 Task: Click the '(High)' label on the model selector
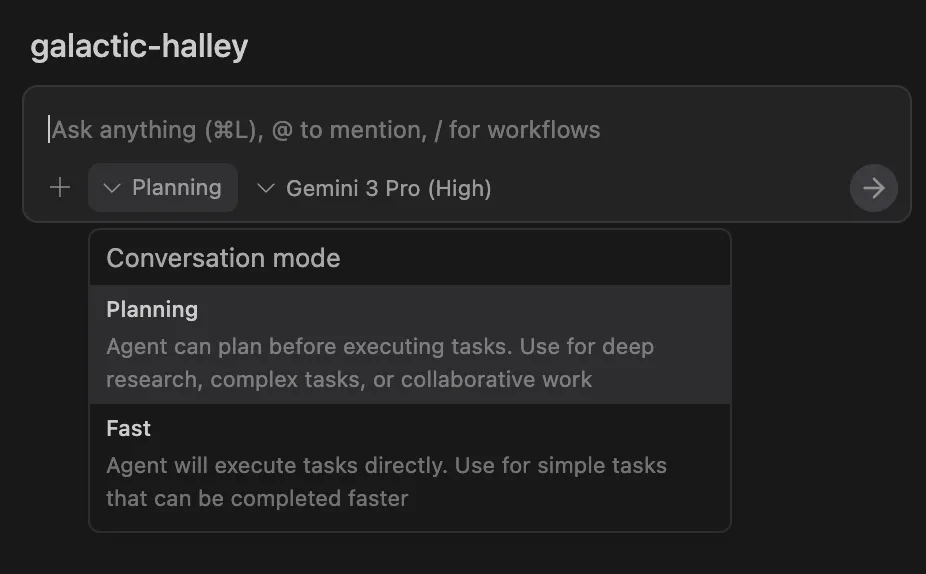[460, 188]
